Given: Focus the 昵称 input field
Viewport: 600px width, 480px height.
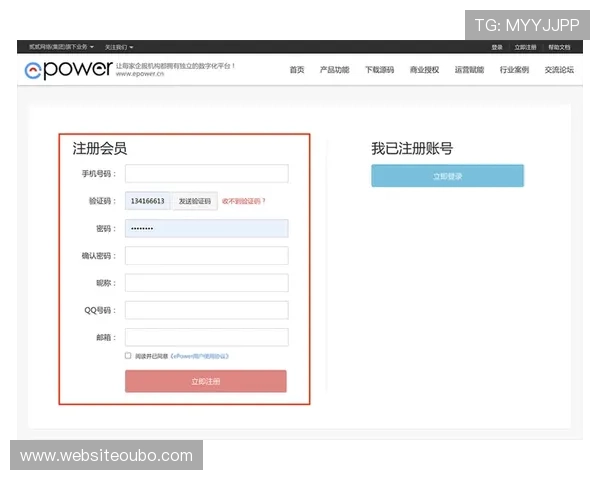Looking at the screenshot, I should pos(207,283).
